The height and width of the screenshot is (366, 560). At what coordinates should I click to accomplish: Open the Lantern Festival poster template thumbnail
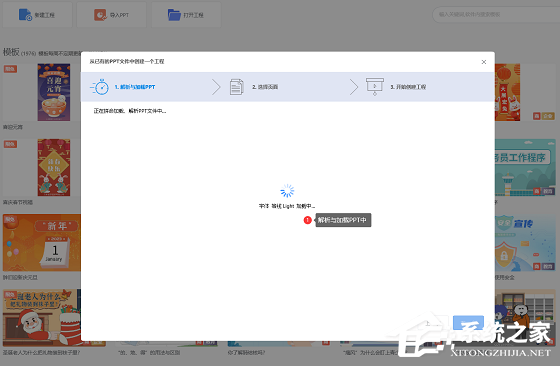[54, 92]
